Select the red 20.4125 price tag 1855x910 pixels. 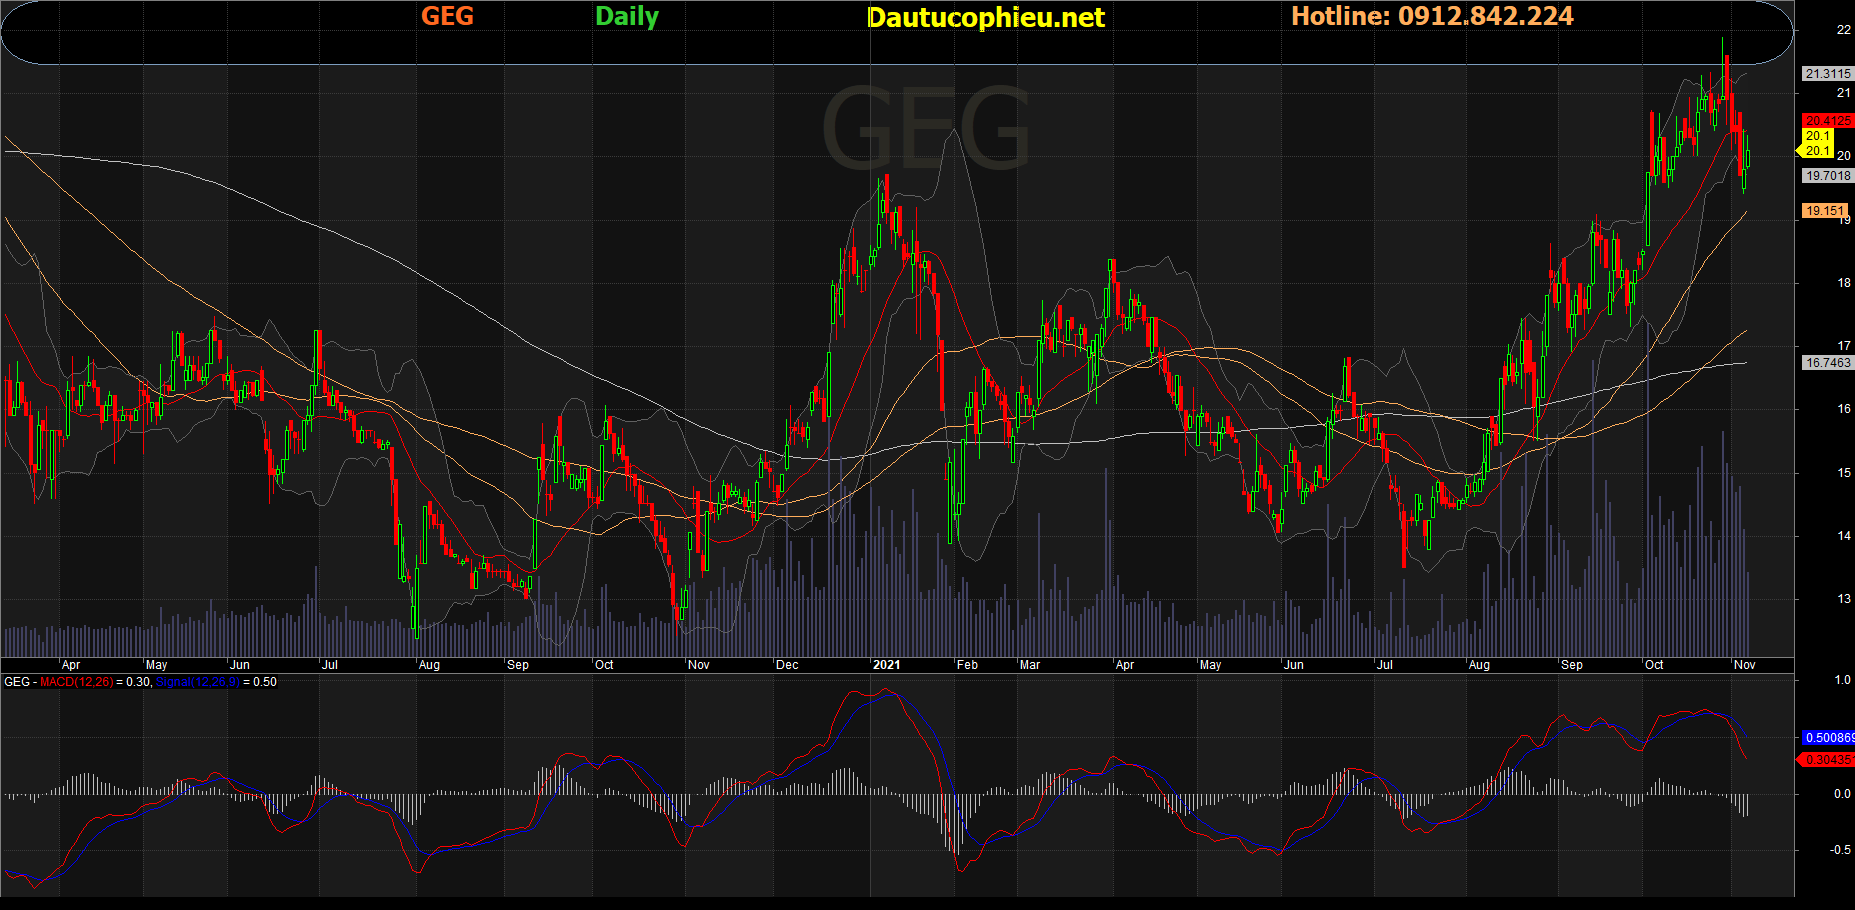1827,121
